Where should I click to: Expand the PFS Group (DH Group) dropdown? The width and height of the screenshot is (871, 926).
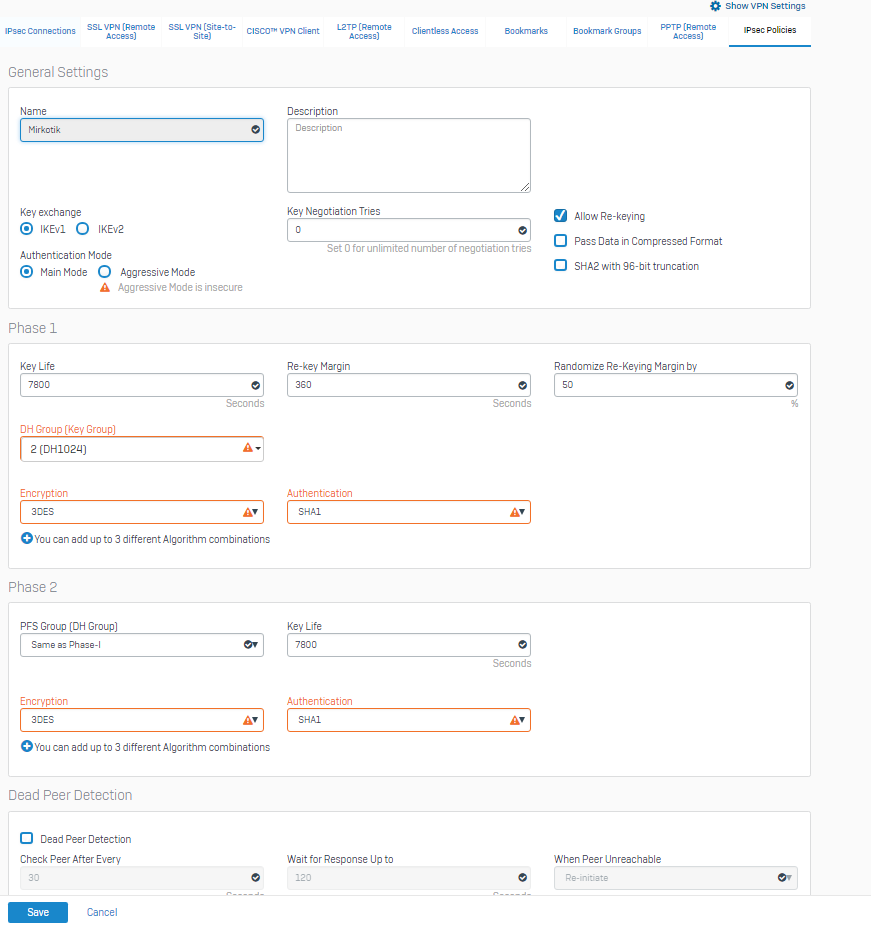[141, 645]
